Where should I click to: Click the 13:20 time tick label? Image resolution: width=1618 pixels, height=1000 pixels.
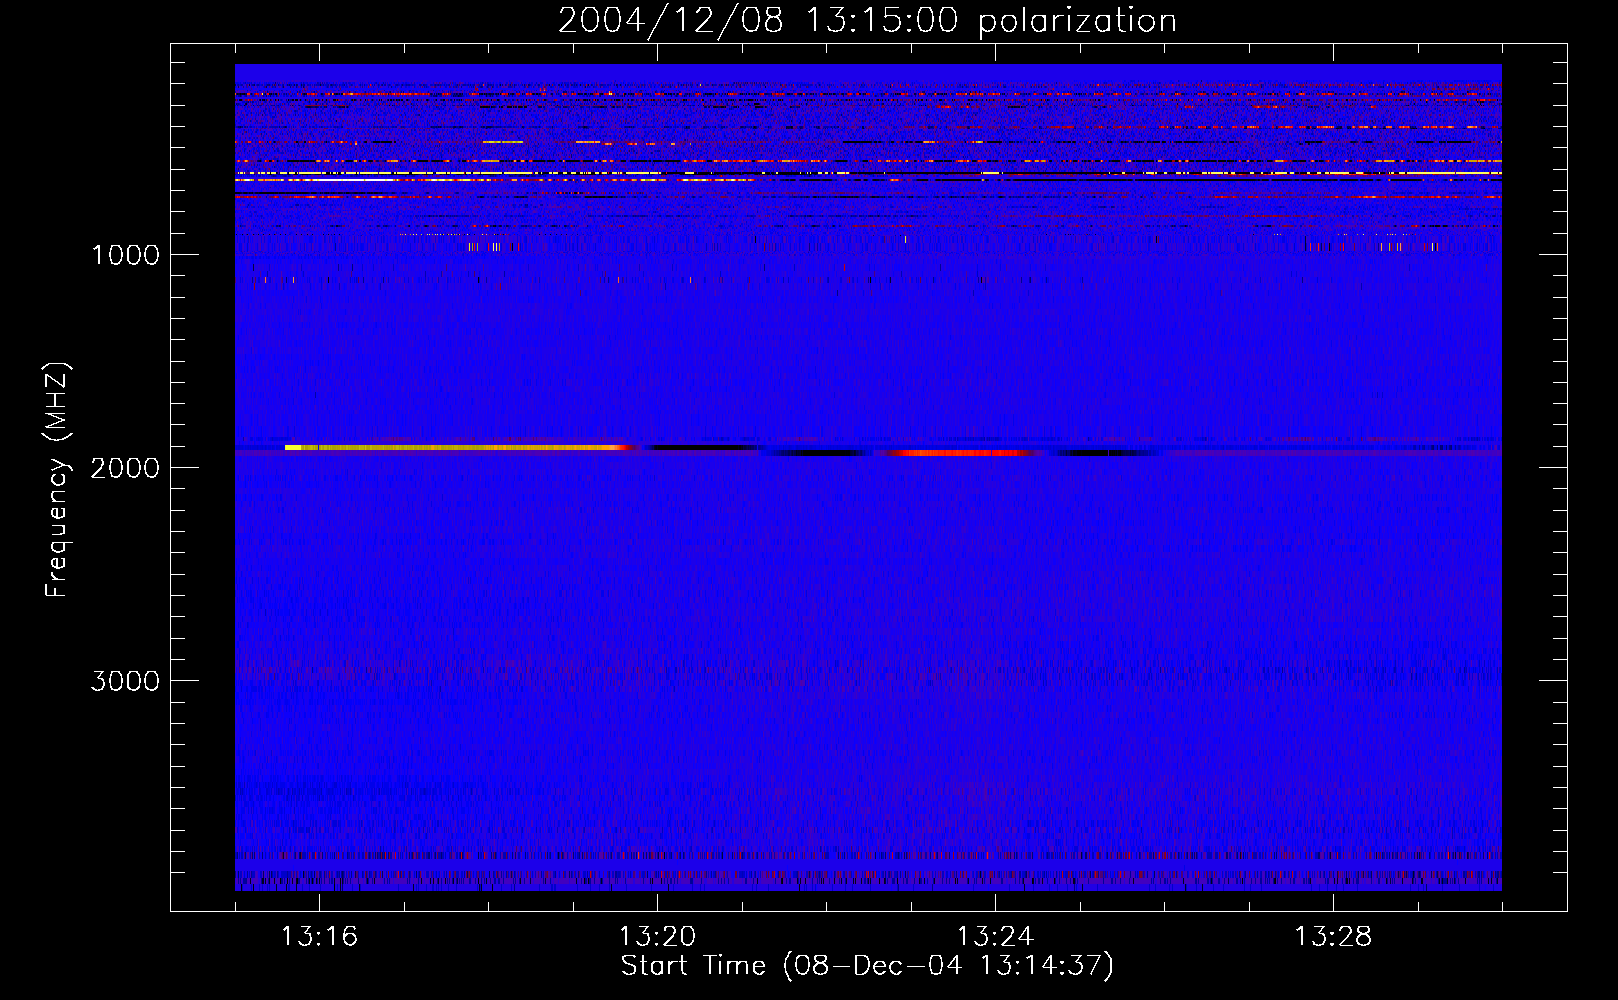pyautogui.click(x=657, y=937)
